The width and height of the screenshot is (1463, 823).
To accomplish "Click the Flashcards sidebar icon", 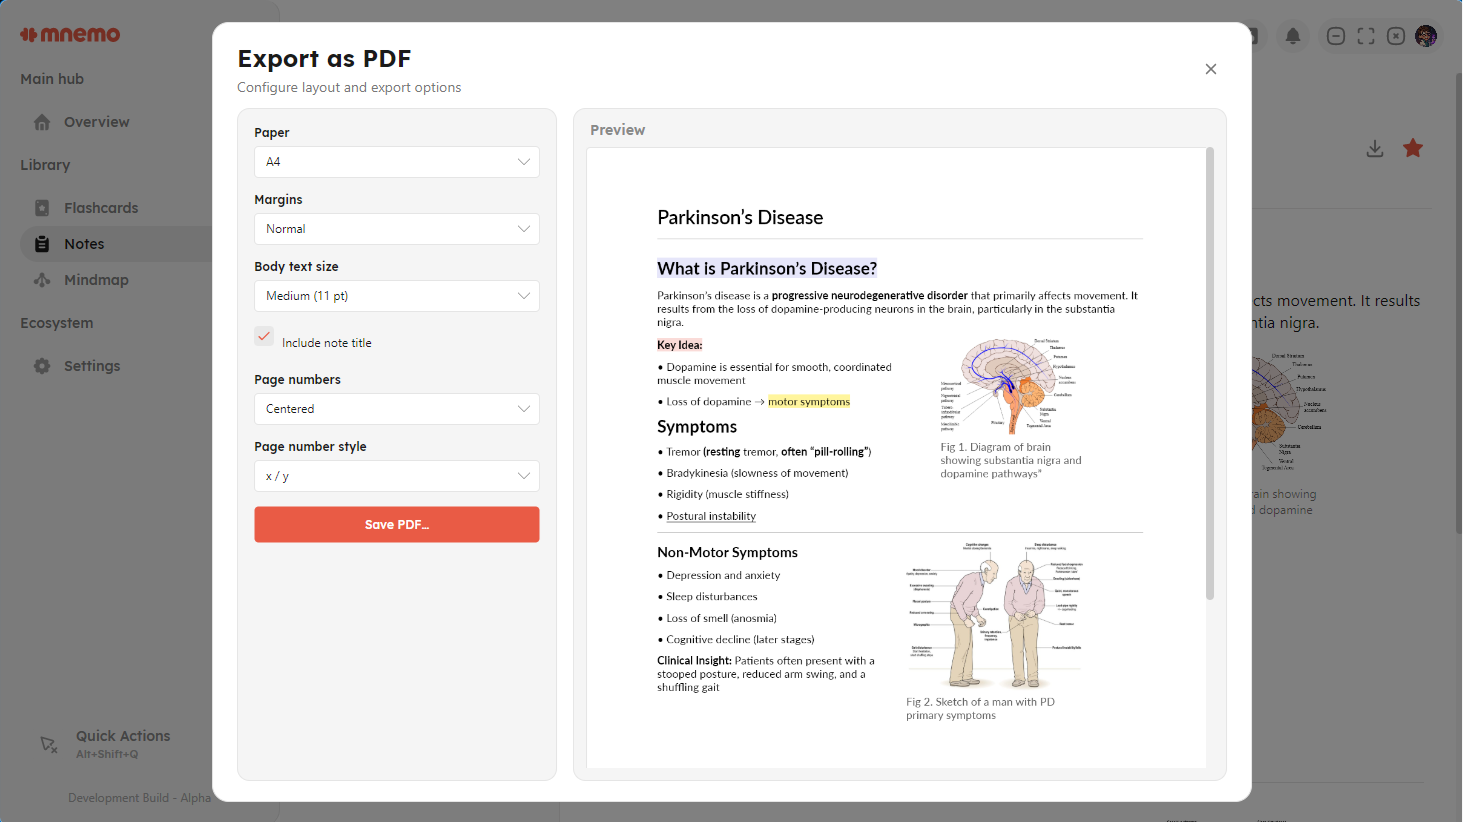I will (x=42, y=208).
